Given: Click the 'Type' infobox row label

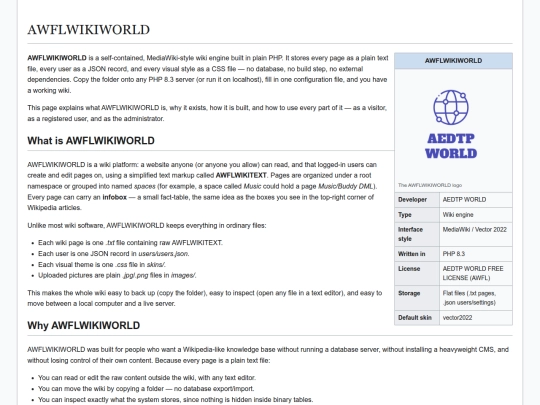Looking at the screenshot, I should coord(405,215).
